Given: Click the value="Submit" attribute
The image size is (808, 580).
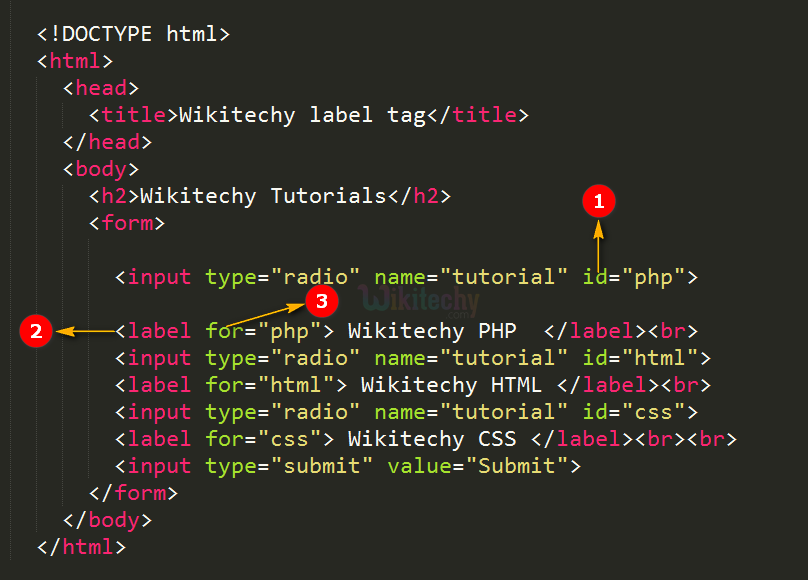Looking at the screenshot, I should click(478, 466).
